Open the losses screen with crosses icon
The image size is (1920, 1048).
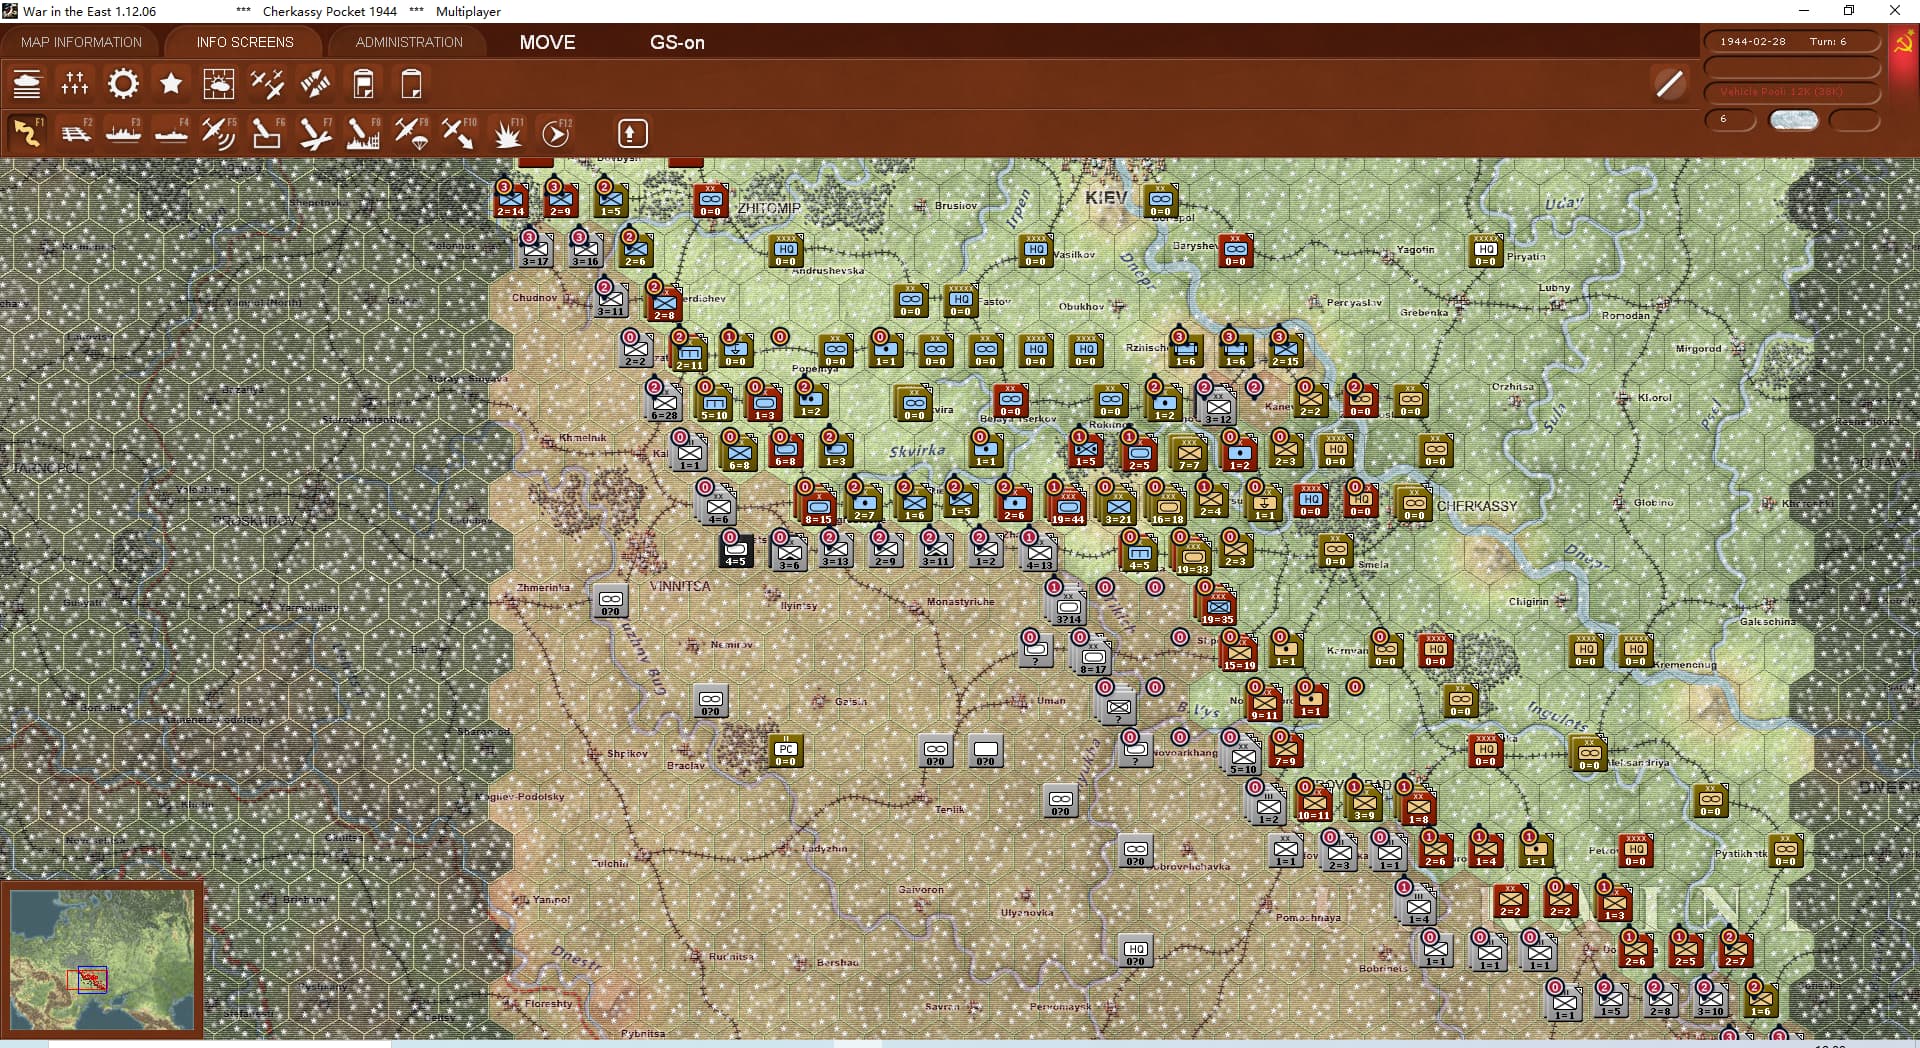pos(75,84)
